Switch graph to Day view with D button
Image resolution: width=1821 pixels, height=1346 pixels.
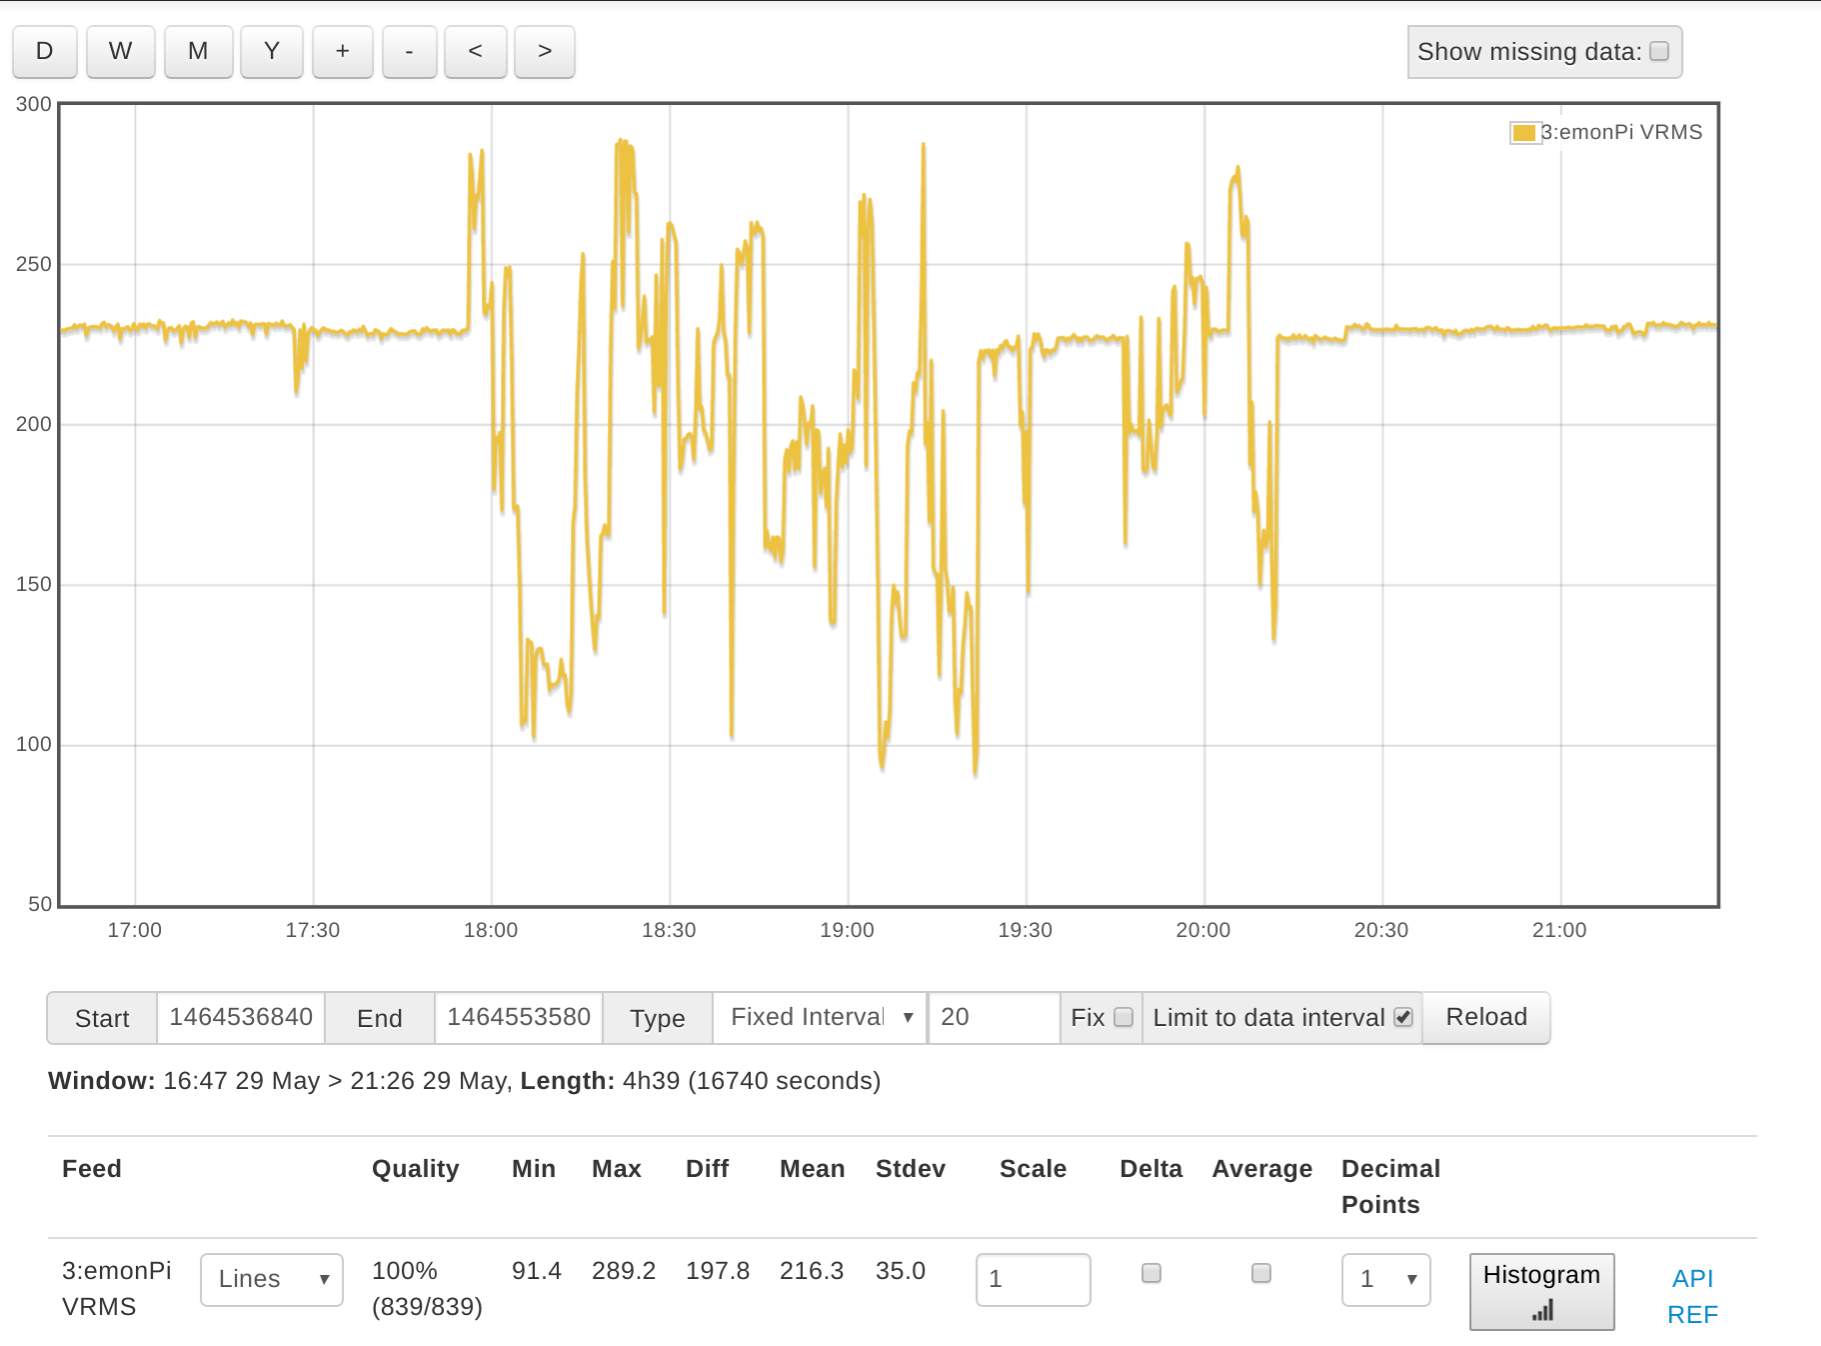pos(44,52)
